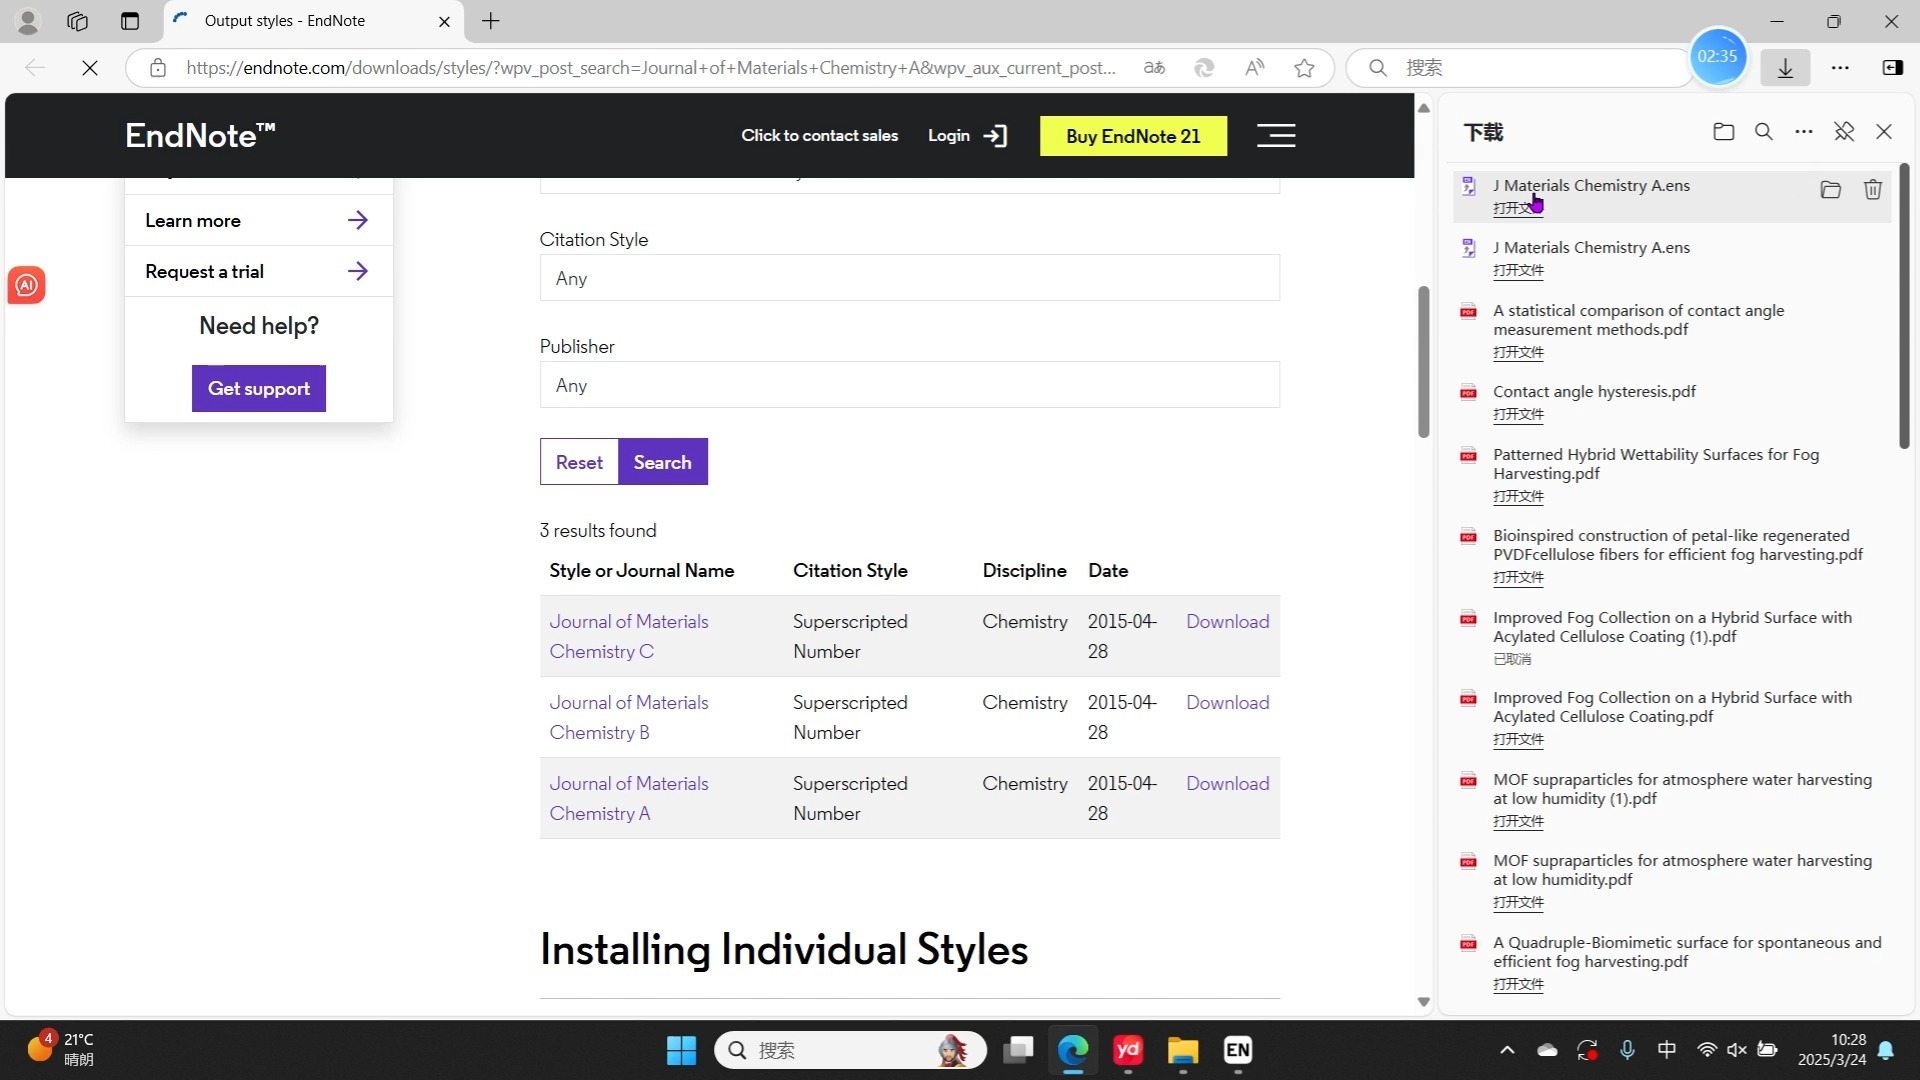This screenshot has height=1080, width=1920.
Task: Click the page vertical scrollbar thumb
Action: point(1423,360)
